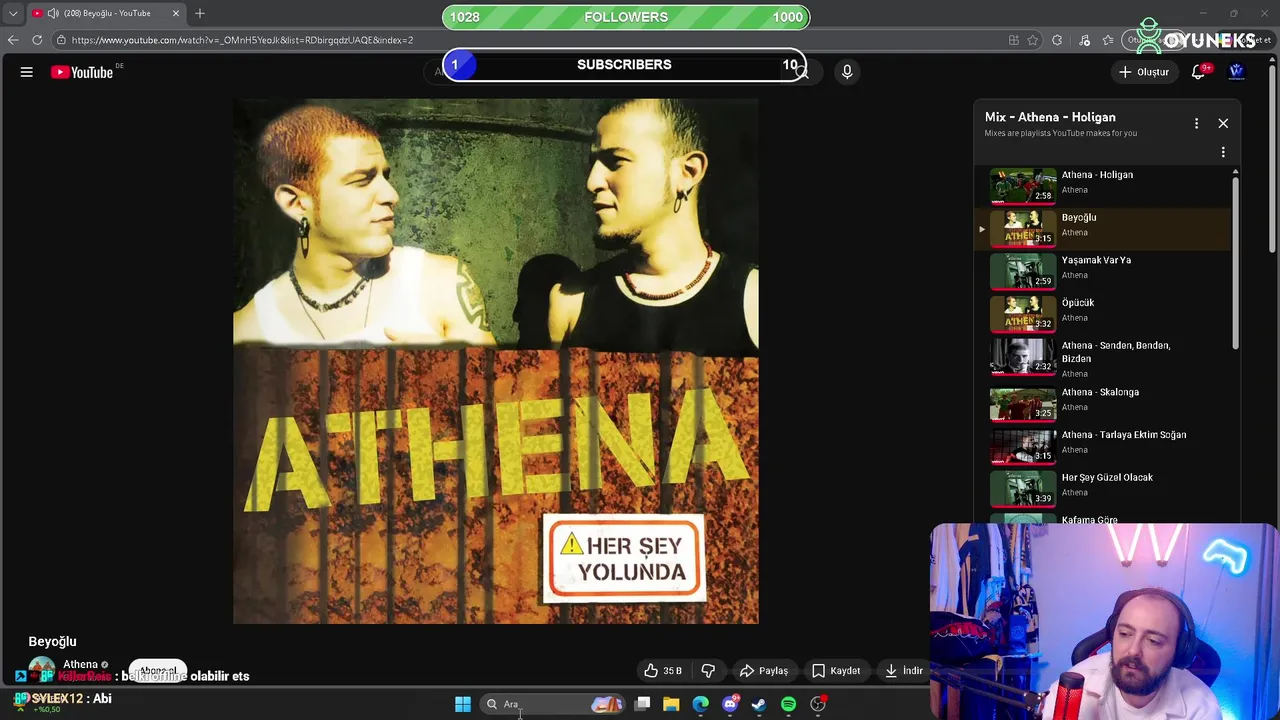1280x720 pixels.
Task: Click the Oluştur create button
Action: (x=1144, y=72)
